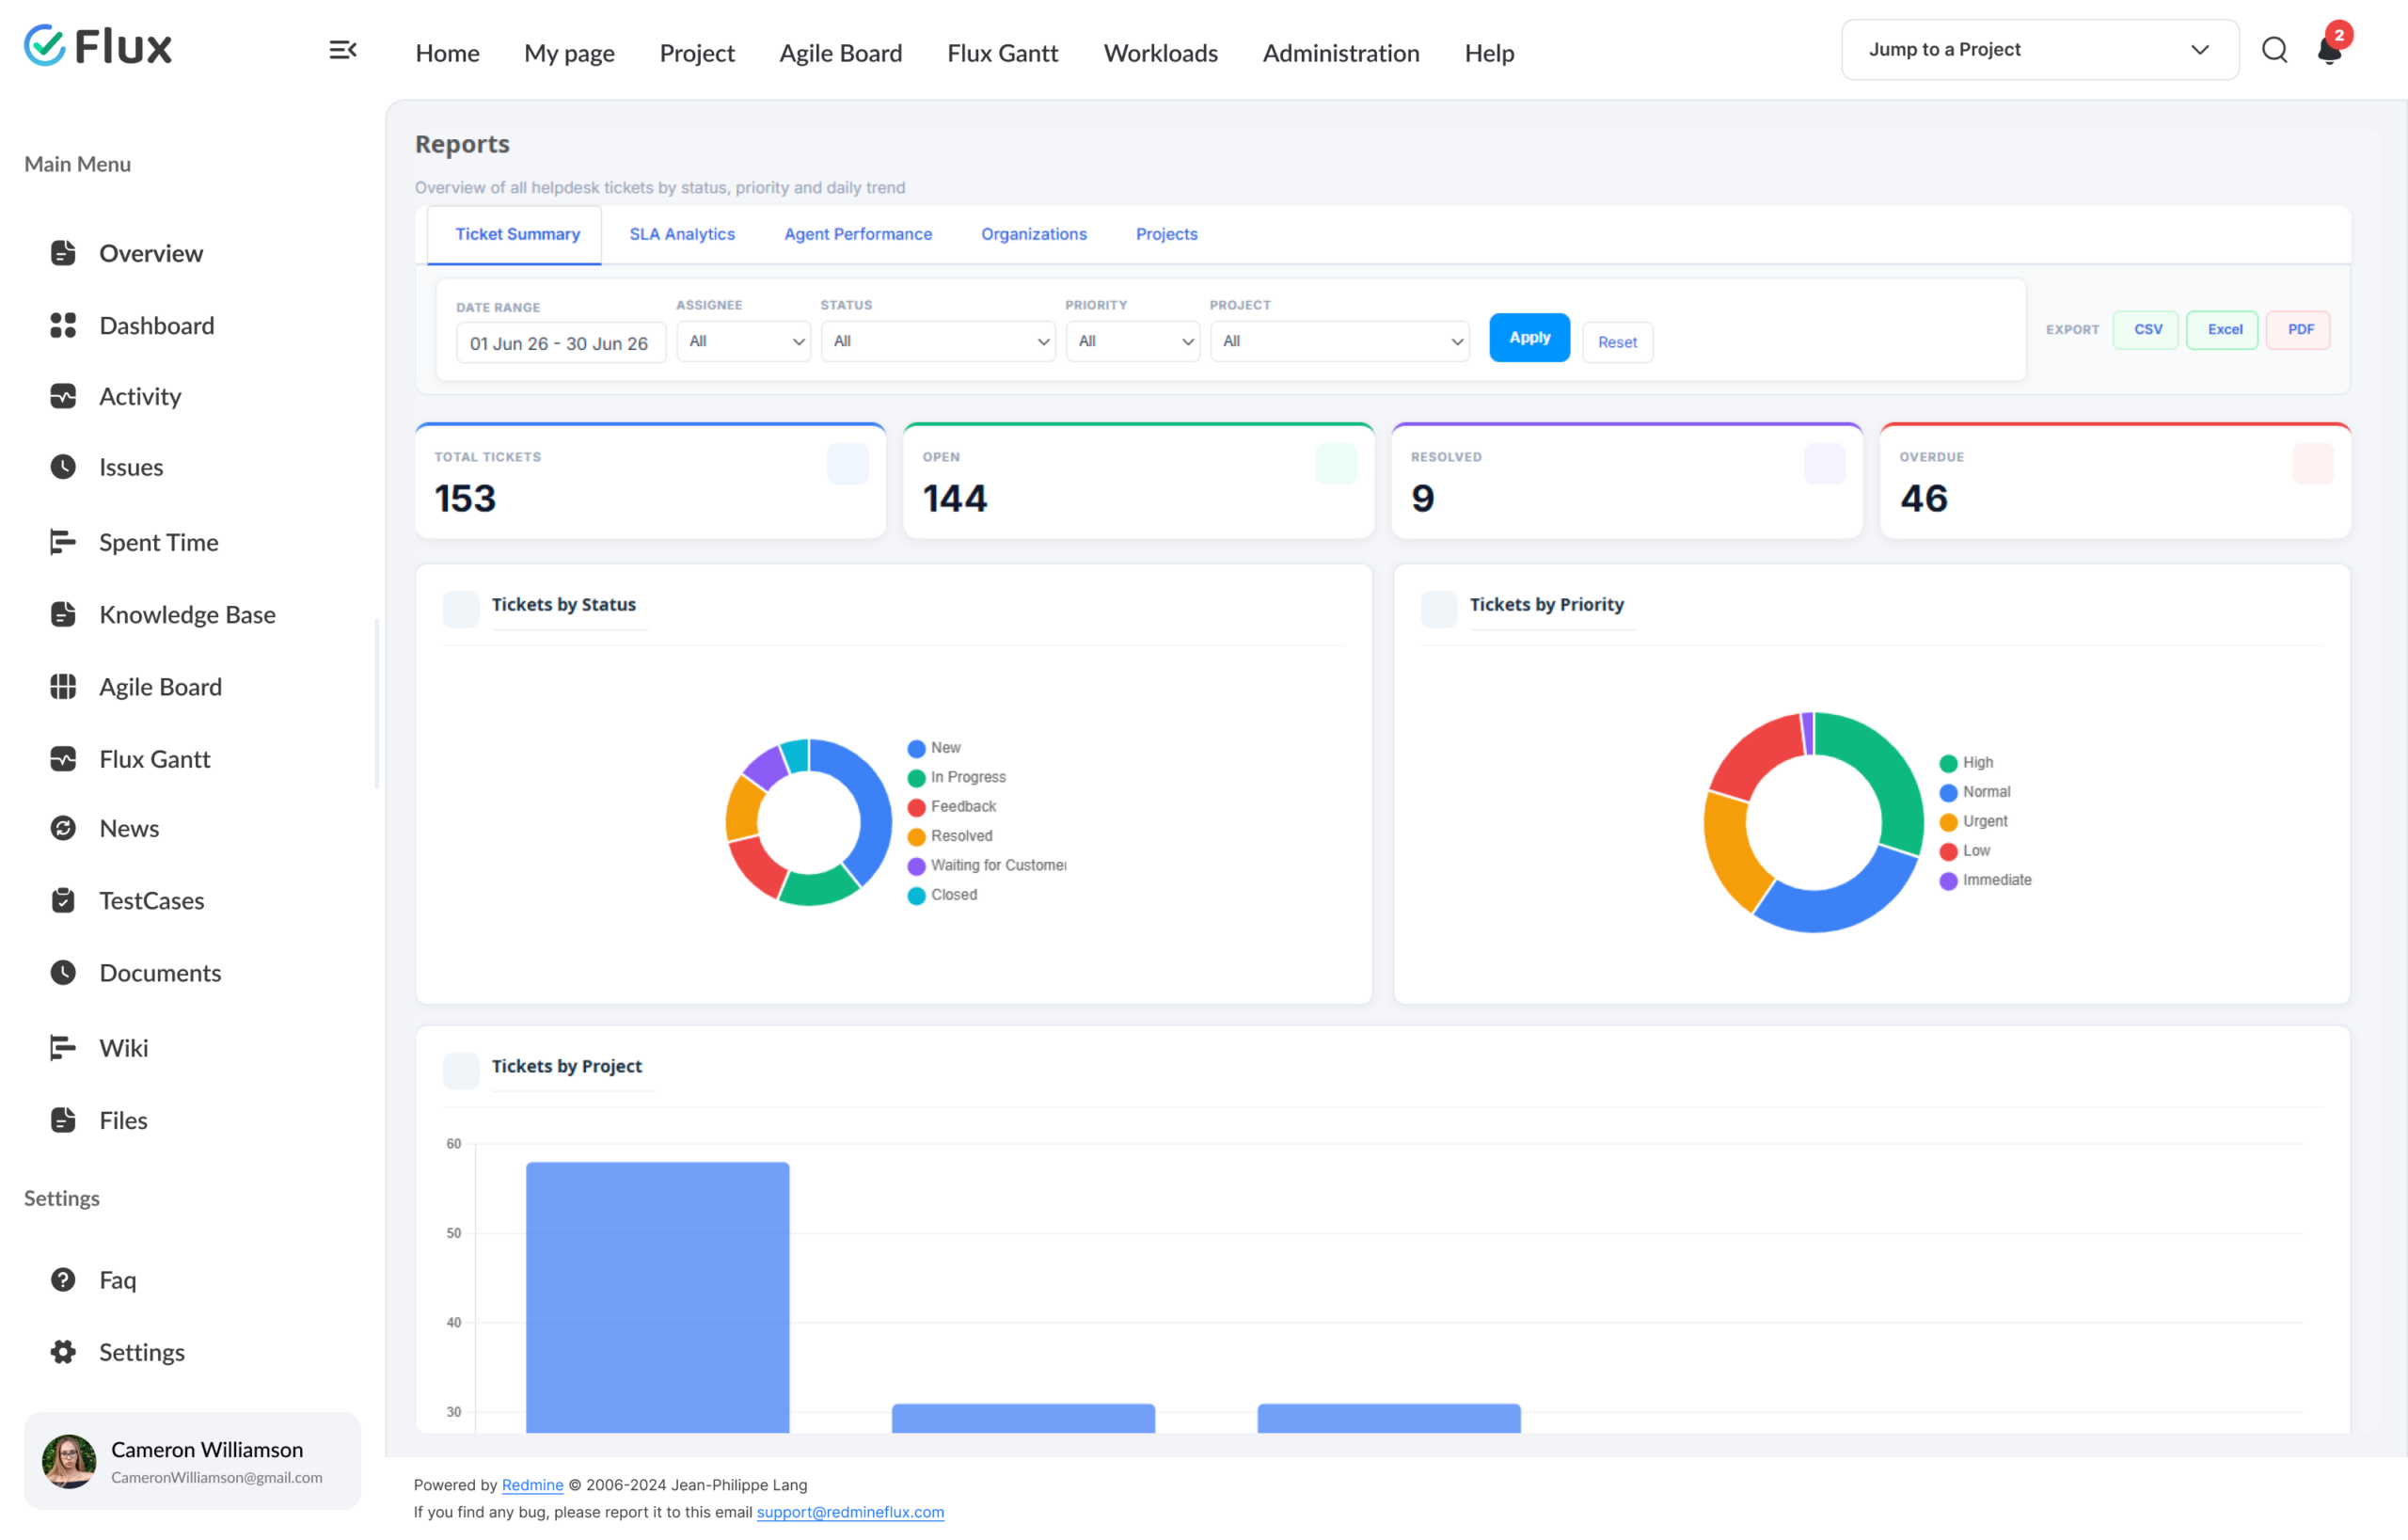Viewport: 2408px width, 1540px height.
Task: Open the Administration top menu item
Action: coord(1341,53)
